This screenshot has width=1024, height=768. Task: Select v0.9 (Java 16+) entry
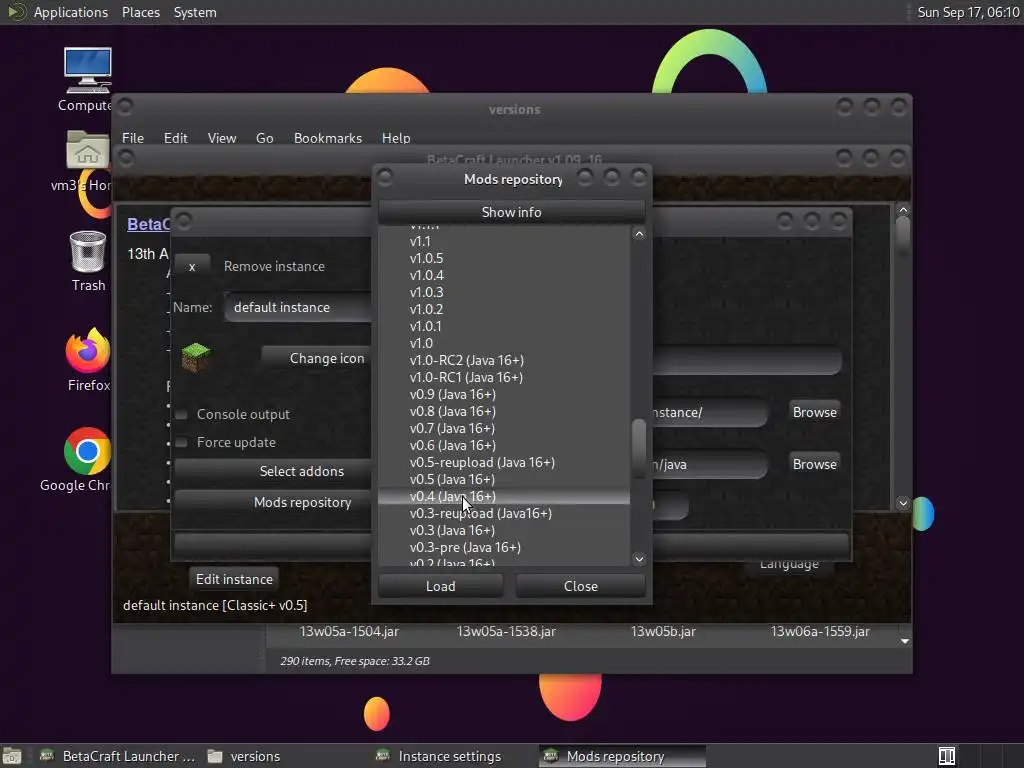pyautogui.click(x=504, y=394)
